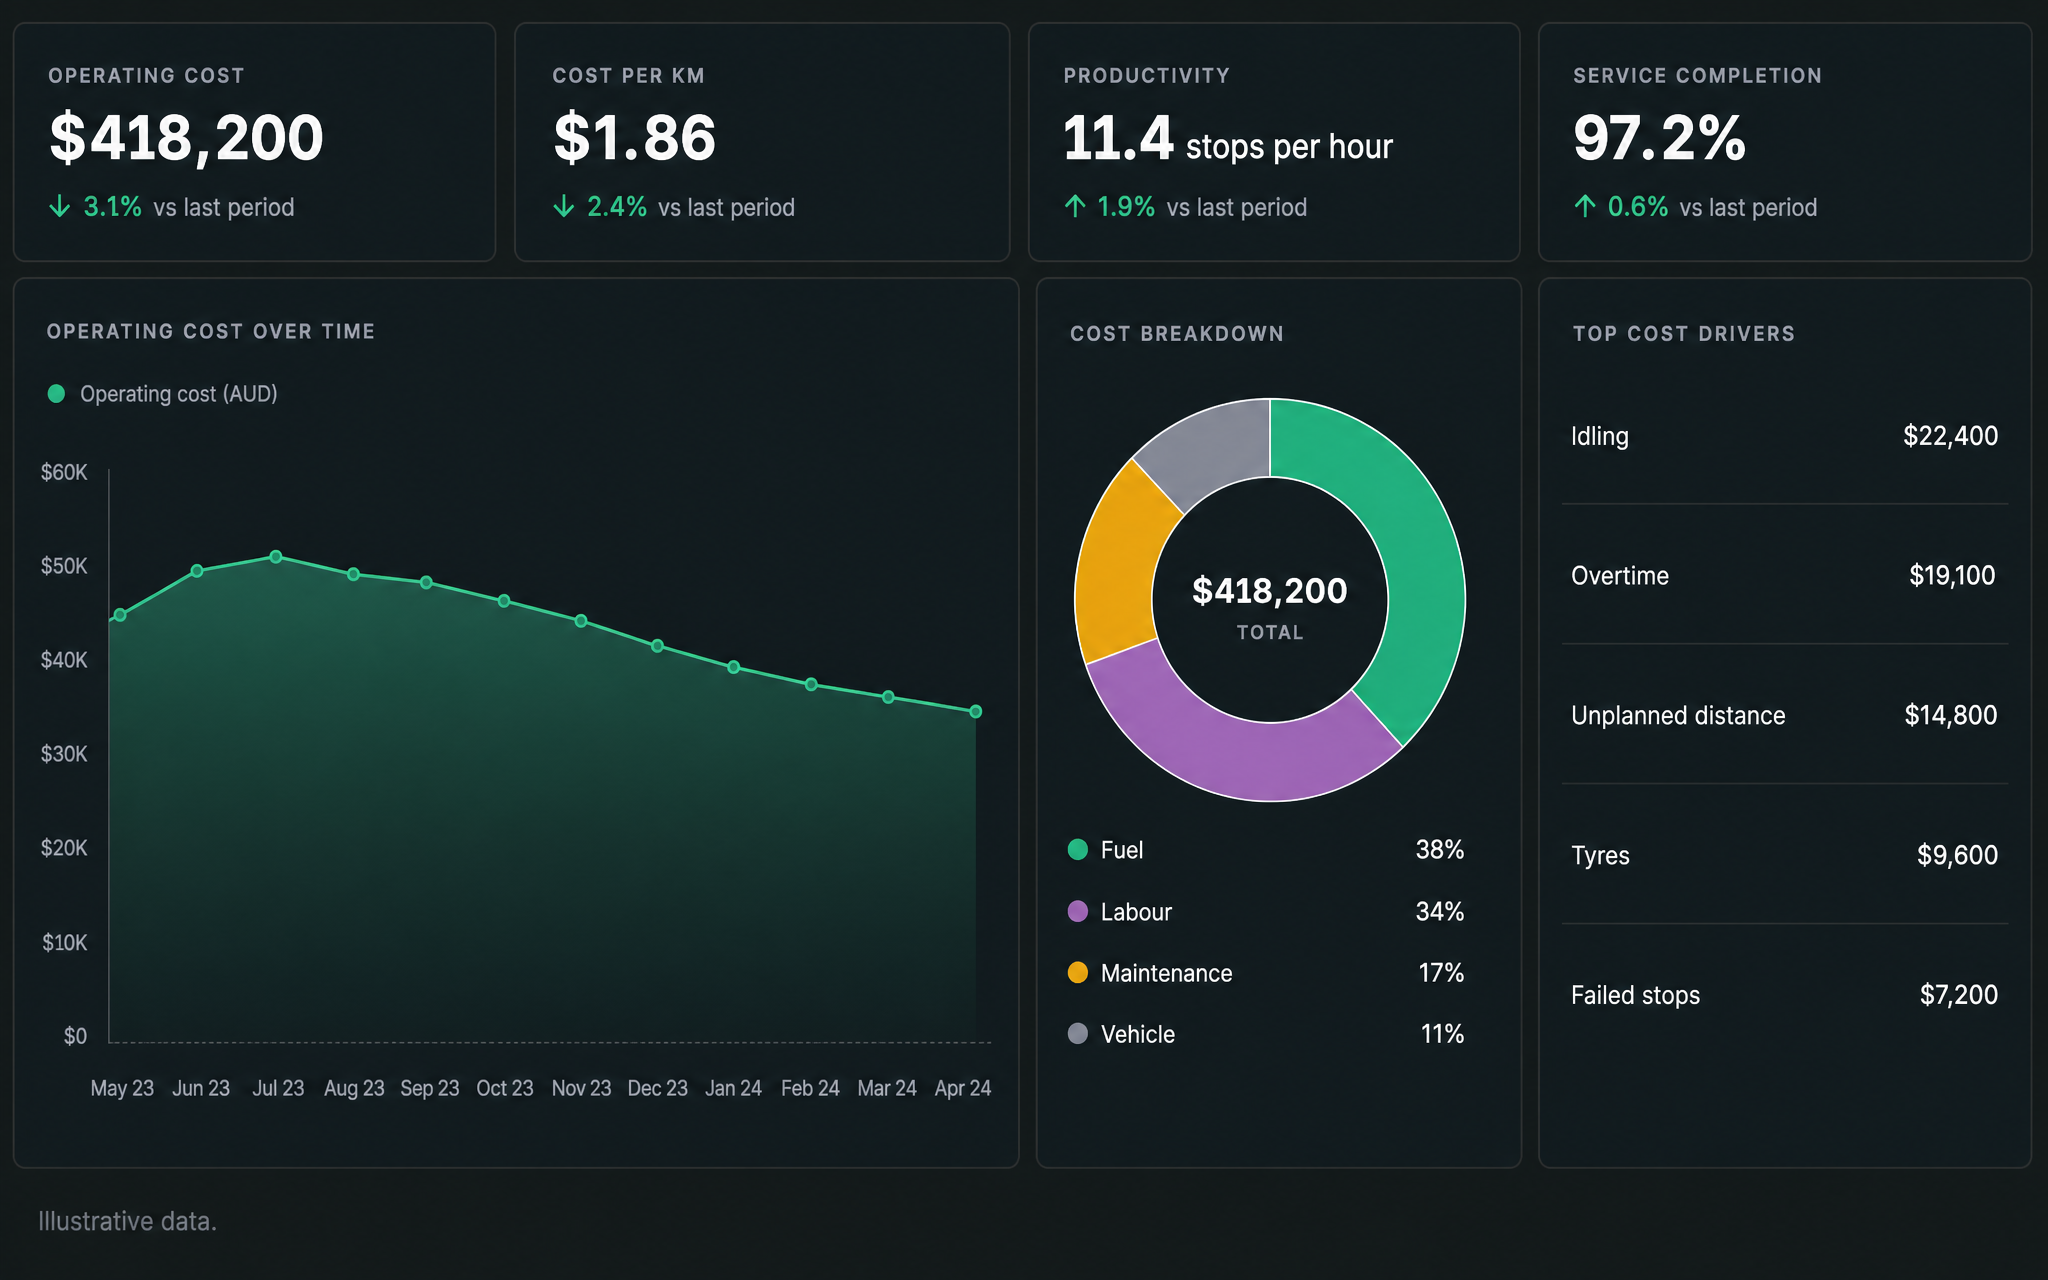
Task: Click the purple Labour legend dot
Action: (1078, 911)
